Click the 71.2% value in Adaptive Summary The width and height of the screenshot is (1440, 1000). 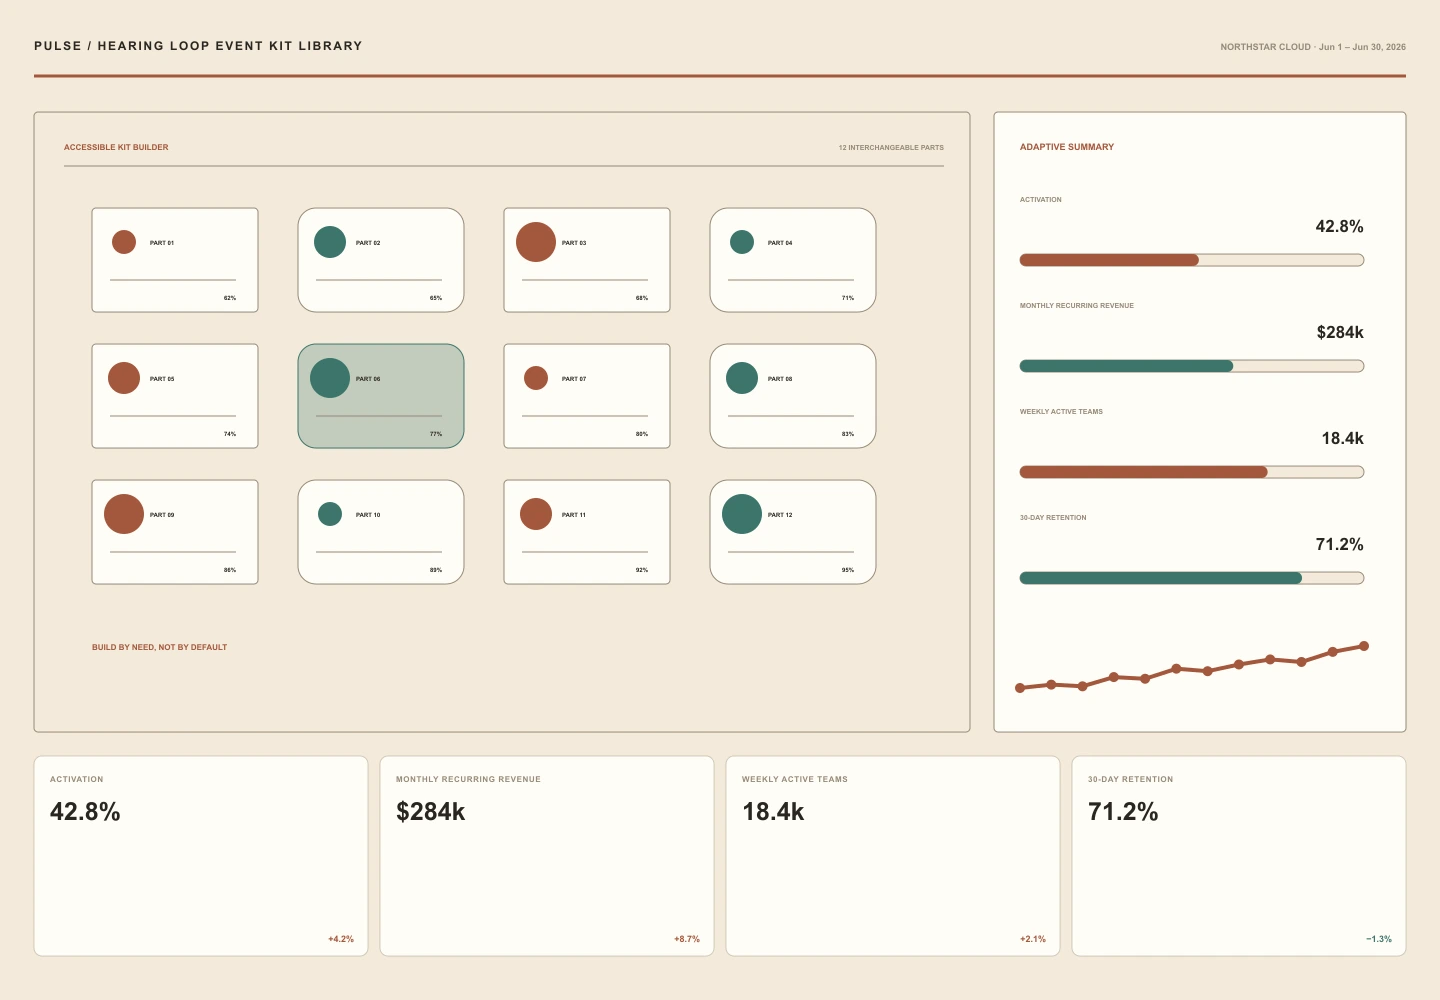click(1339, 544)
